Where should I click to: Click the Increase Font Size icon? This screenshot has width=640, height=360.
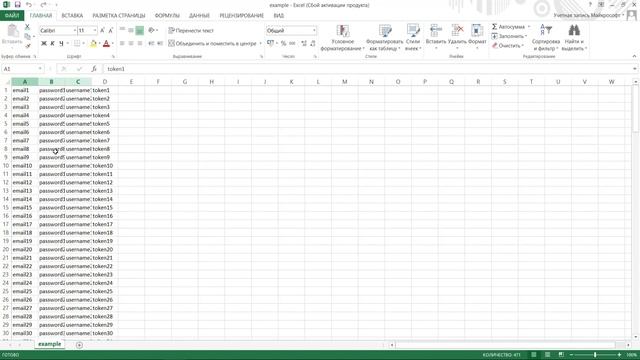pyautogui.click(x=102, y=31)
